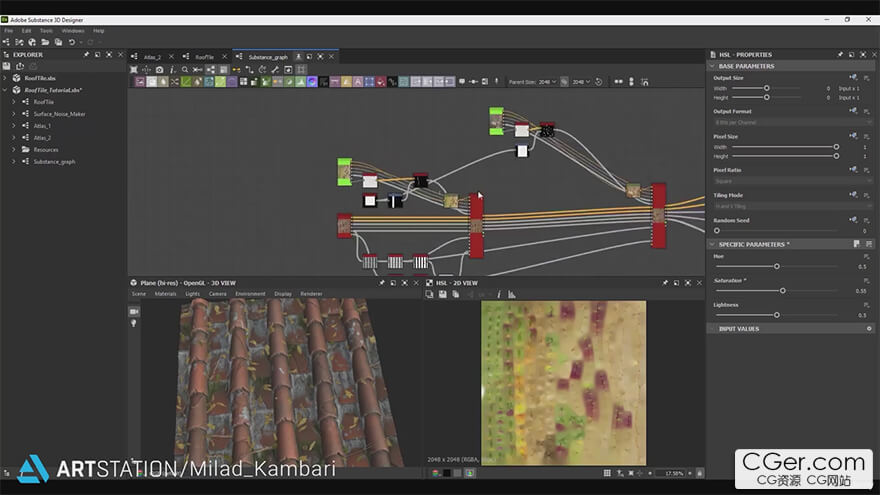This screenshot has width=880, height=495.
Task: Click the Hue slider handle
Action: coord(777,267)
